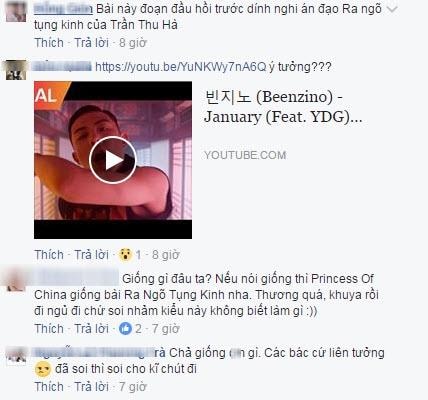Click Thích under the YouTube video comment
Viewport: 428px width, 400px height.
[x=49, y=255]
